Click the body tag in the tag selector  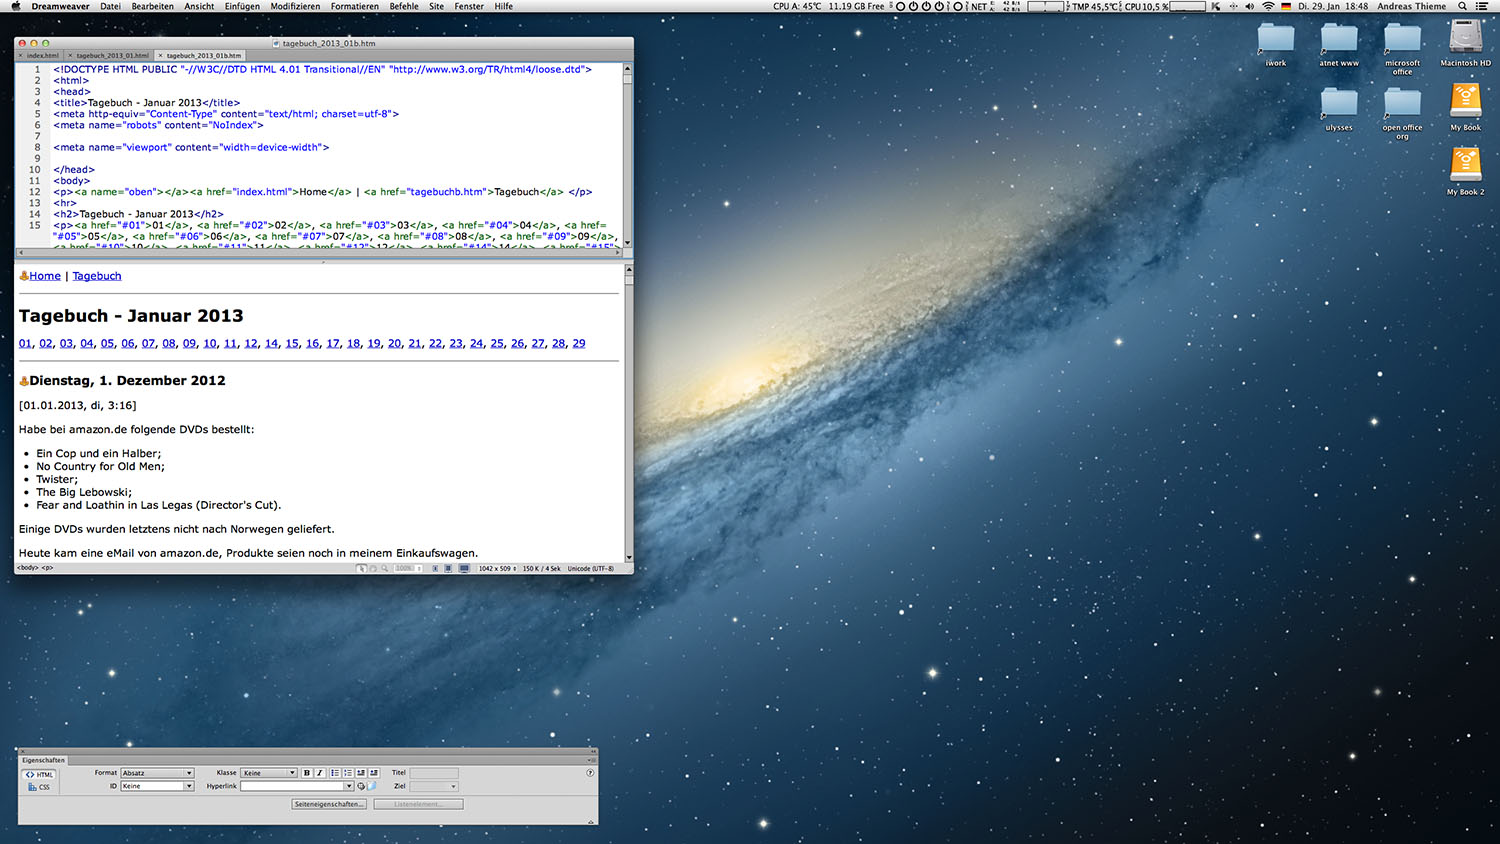pyautogui.click(x=27, y=568)
